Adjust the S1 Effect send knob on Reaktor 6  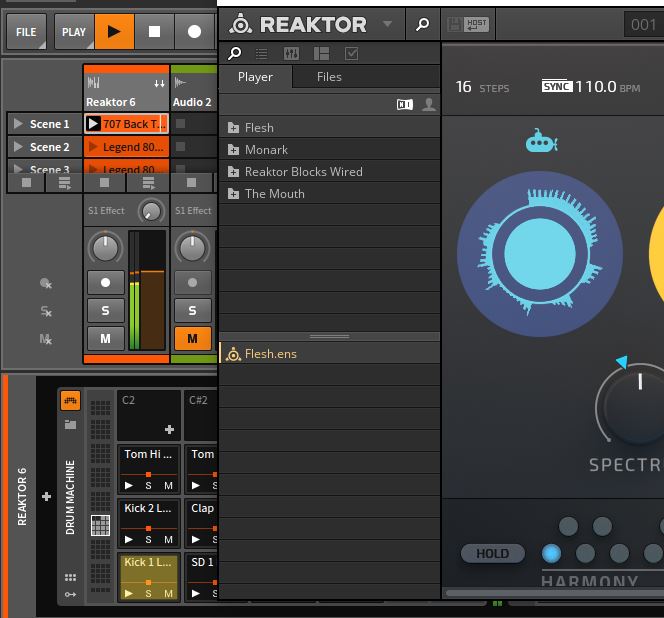pyautogui.click(x=151, y=211)
